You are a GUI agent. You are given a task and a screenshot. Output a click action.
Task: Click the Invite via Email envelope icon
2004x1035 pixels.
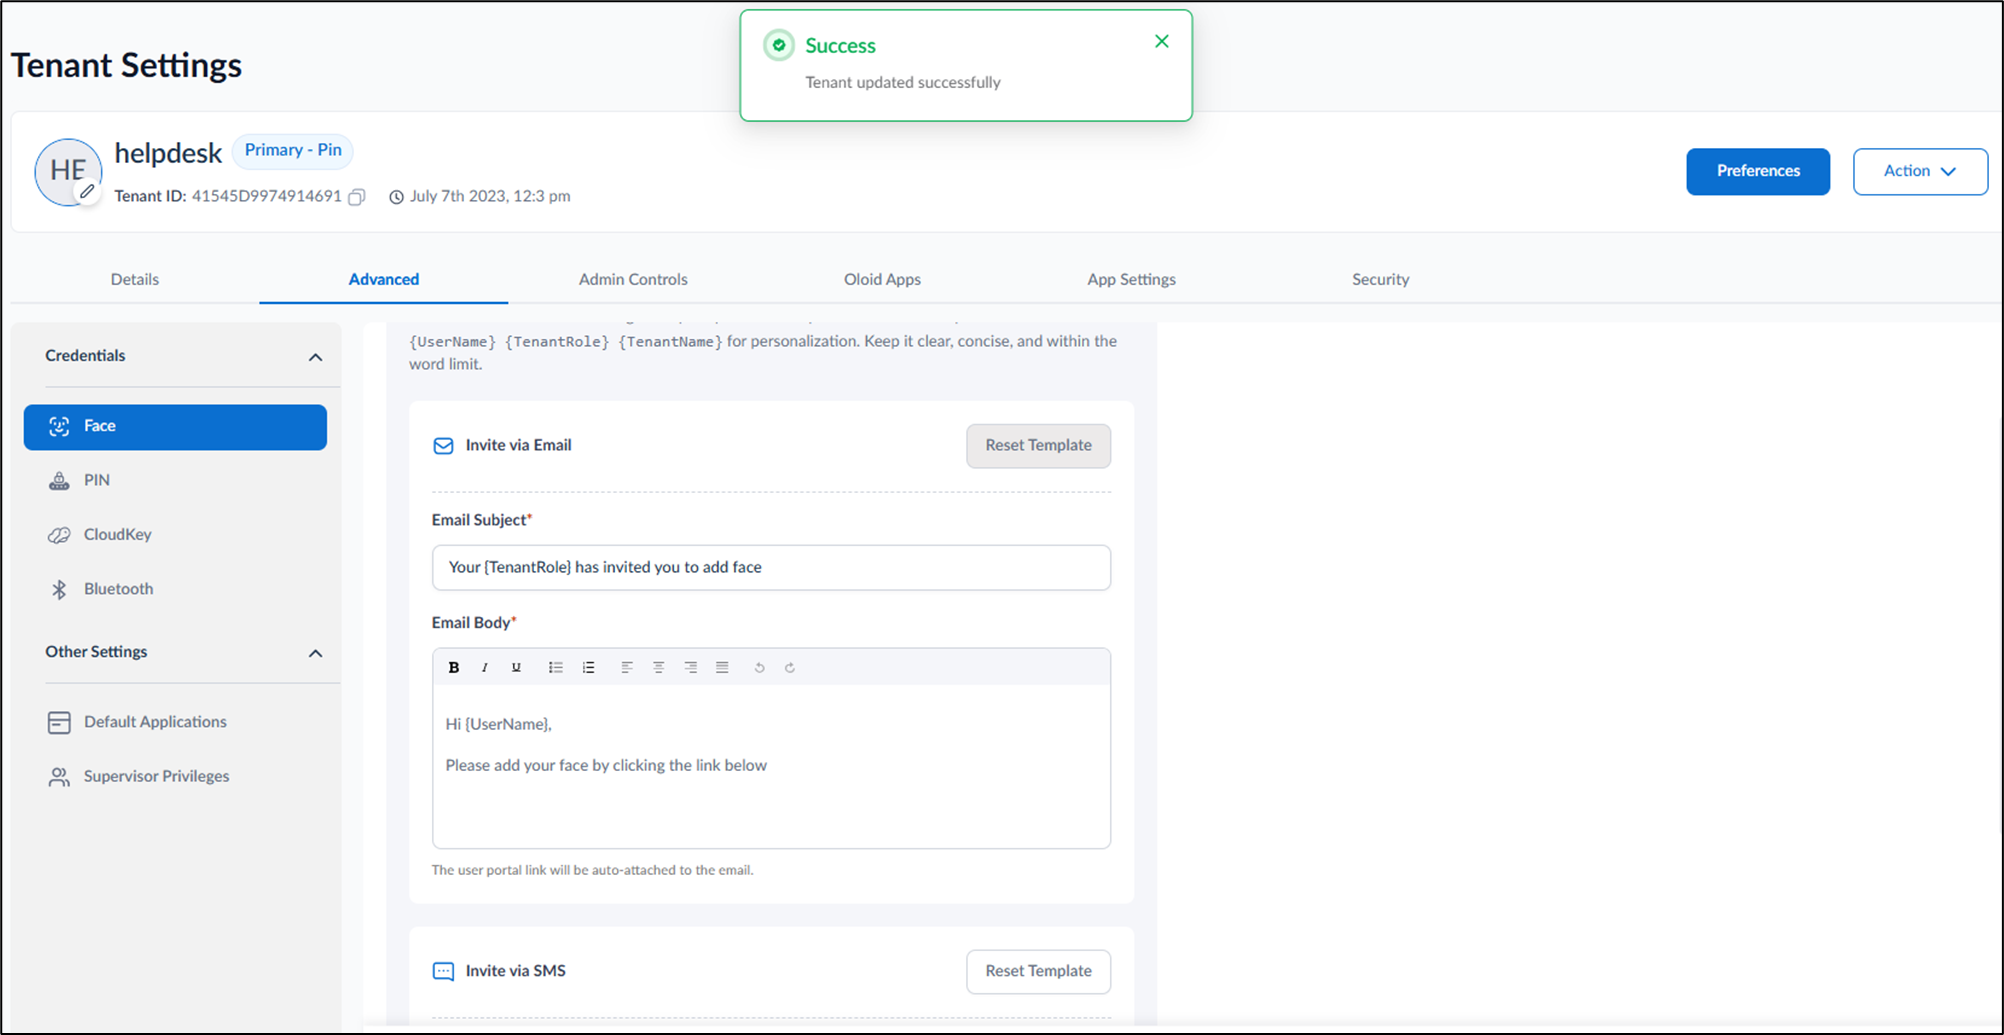click(443, 446)
